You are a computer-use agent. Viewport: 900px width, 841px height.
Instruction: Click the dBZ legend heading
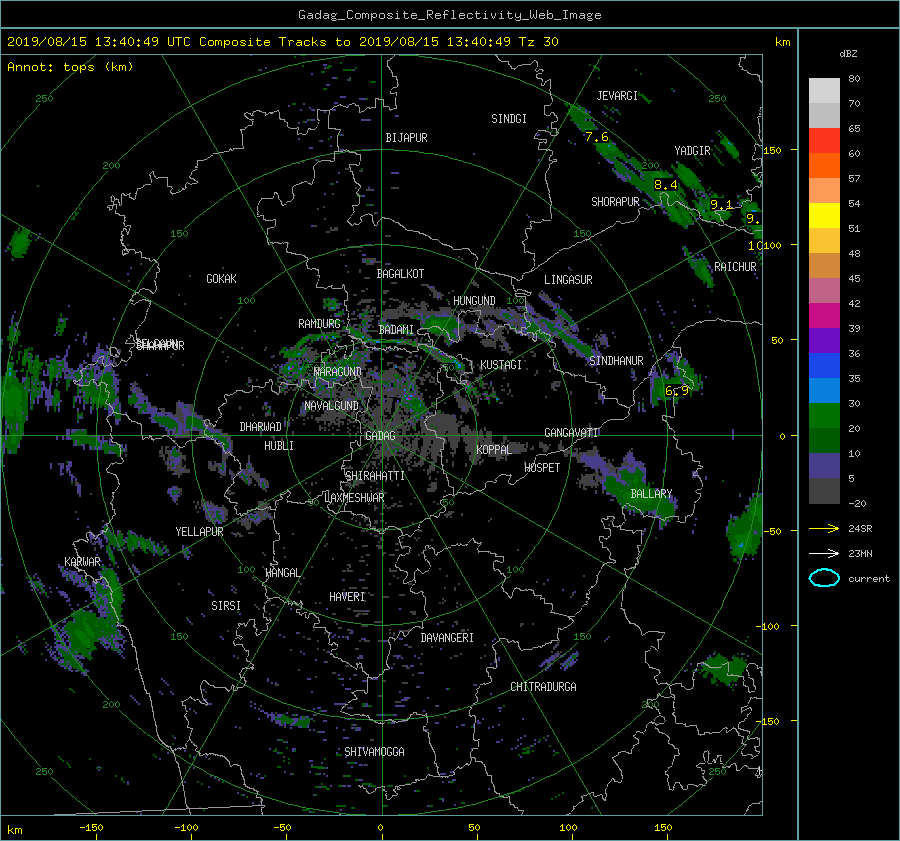tap(848, 54)
